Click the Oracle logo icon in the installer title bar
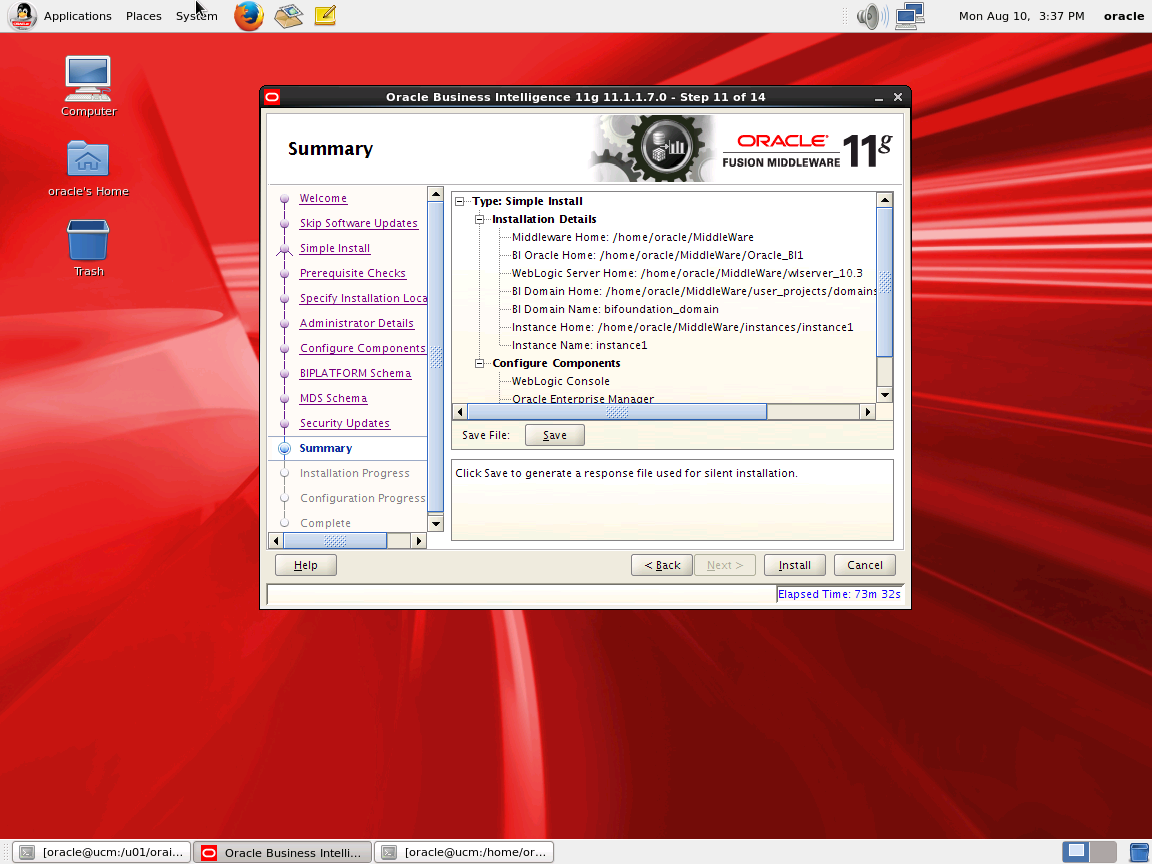 click(x=273, y=97)
